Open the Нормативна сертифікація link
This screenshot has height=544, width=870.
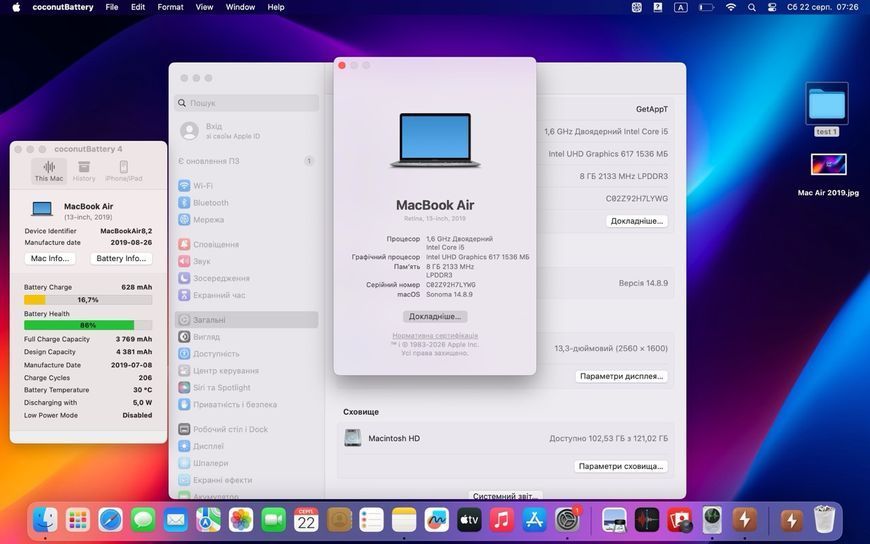click(435, 336)
